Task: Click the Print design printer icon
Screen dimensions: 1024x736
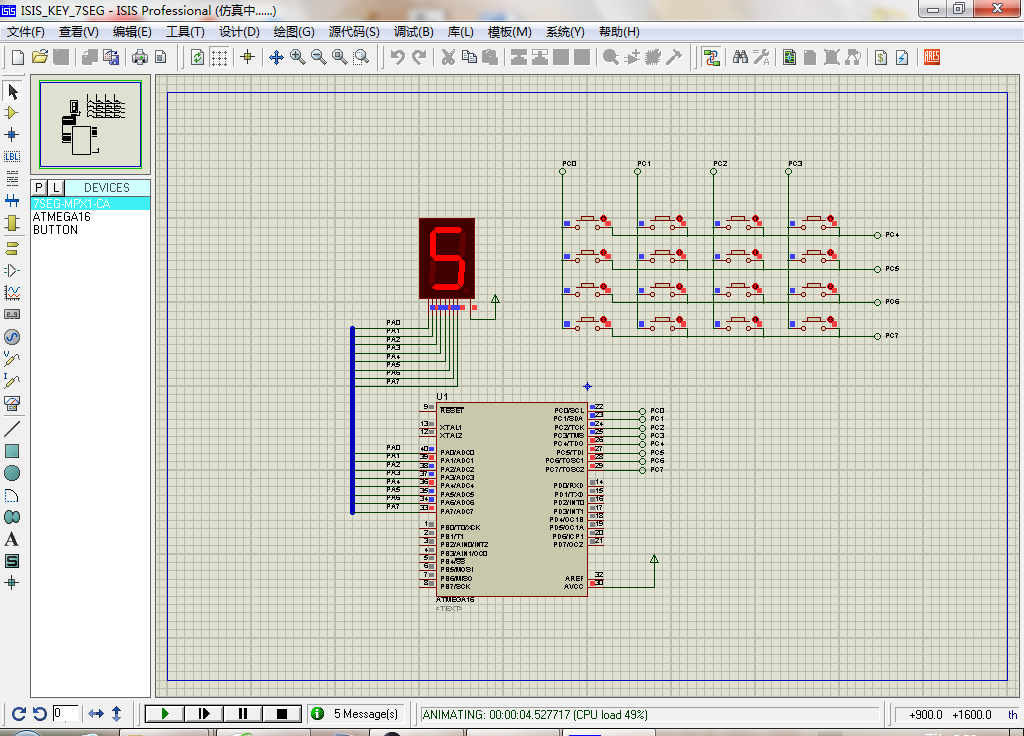Action: point(140,57)
